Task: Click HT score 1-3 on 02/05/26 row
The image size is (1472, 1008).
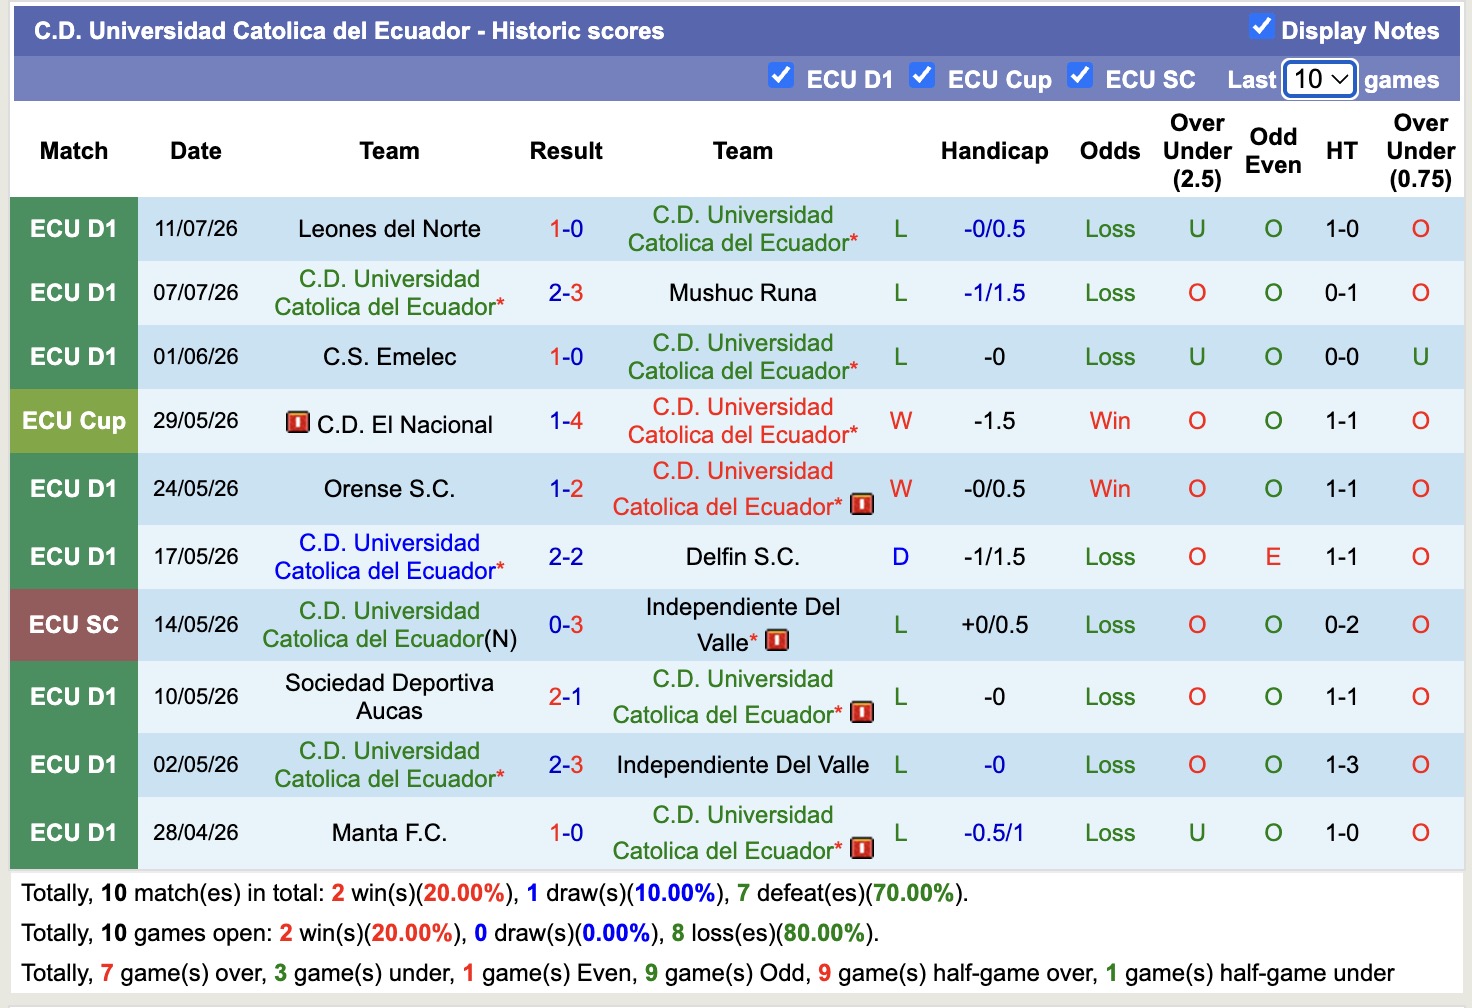Action: pyautogui.click(x=1341, y=765)
